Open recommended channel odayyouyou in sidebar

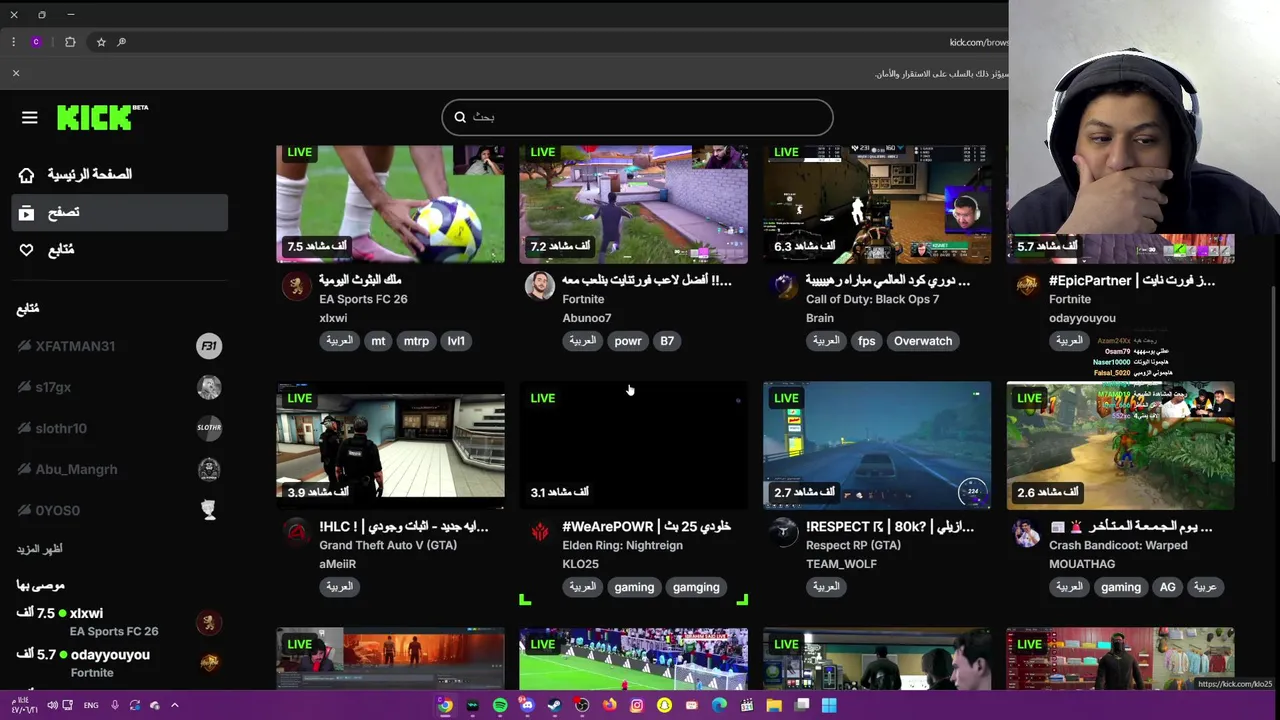coord(120,663)
